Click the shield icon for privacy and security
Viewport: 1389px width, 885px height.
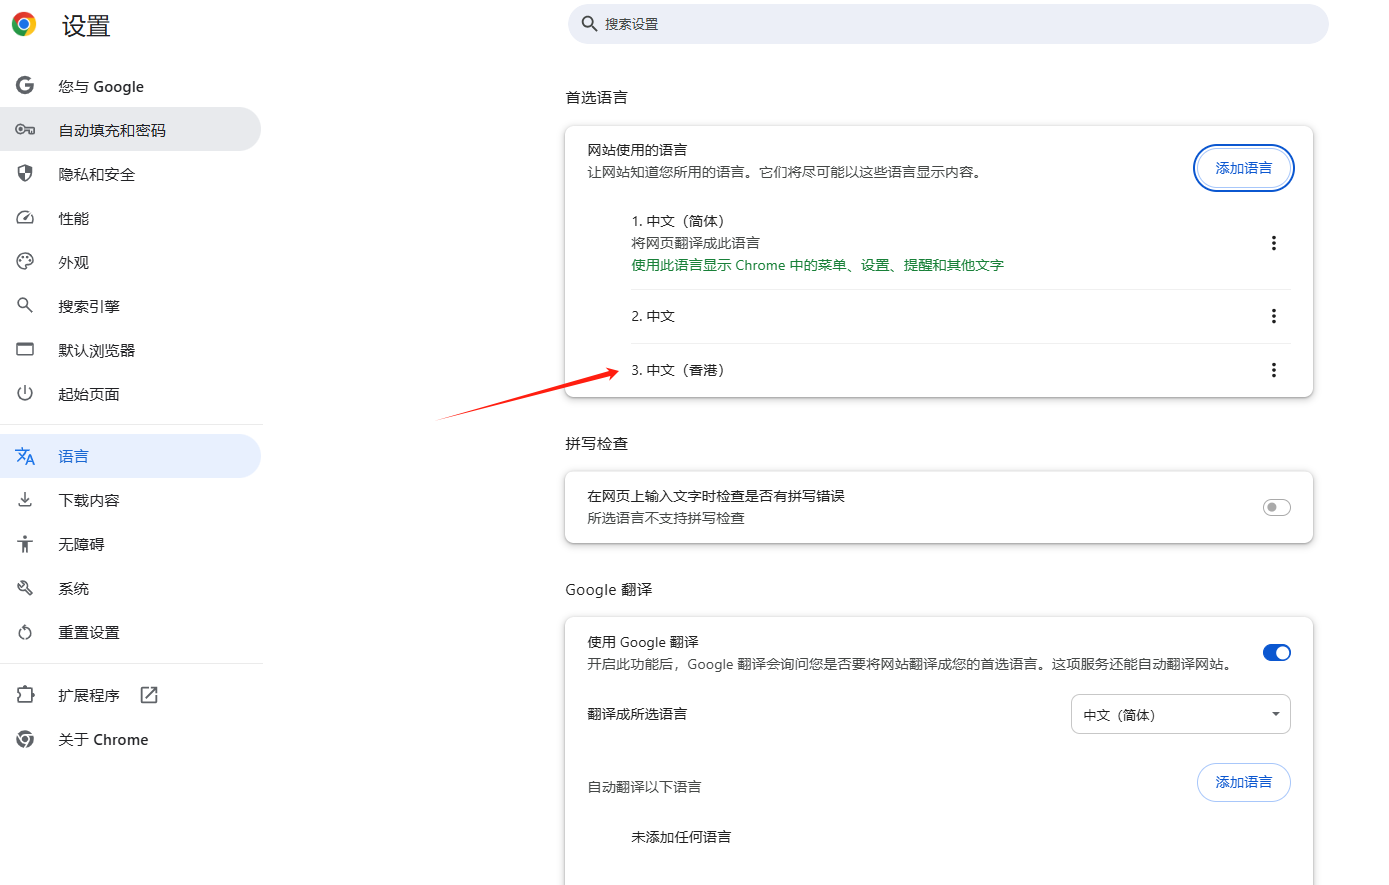pyautogui.click(x=25, y=174)
